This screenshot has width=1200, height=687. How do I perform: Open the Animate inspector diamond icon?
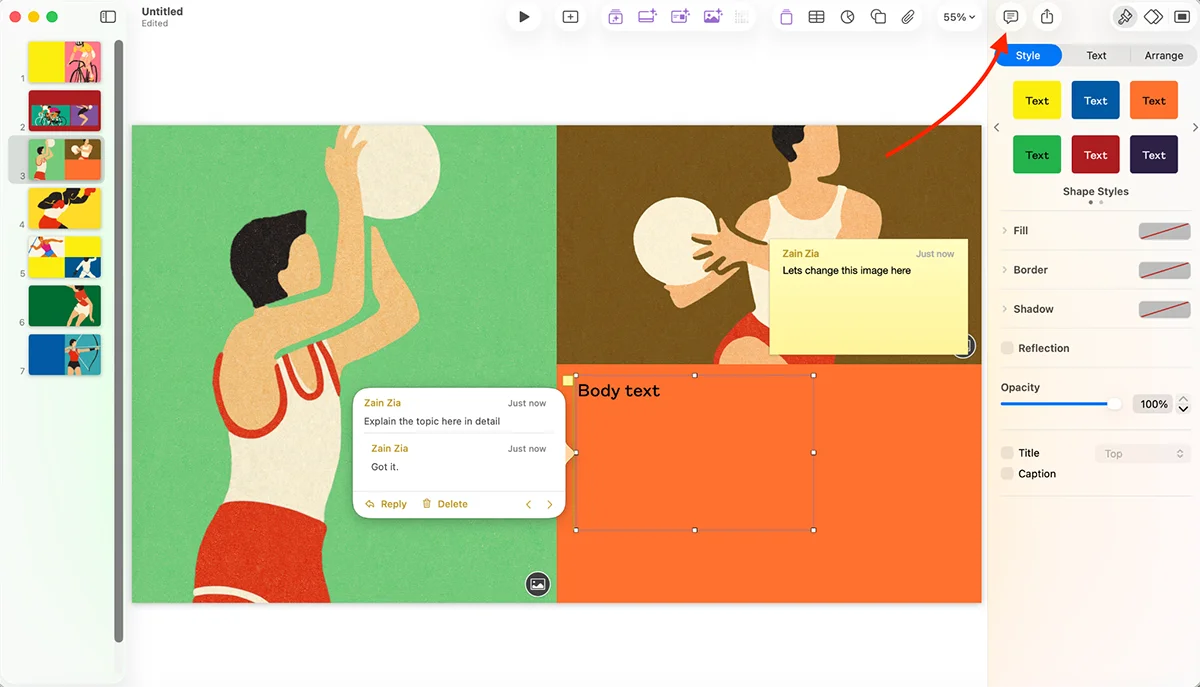(1153, 17)
